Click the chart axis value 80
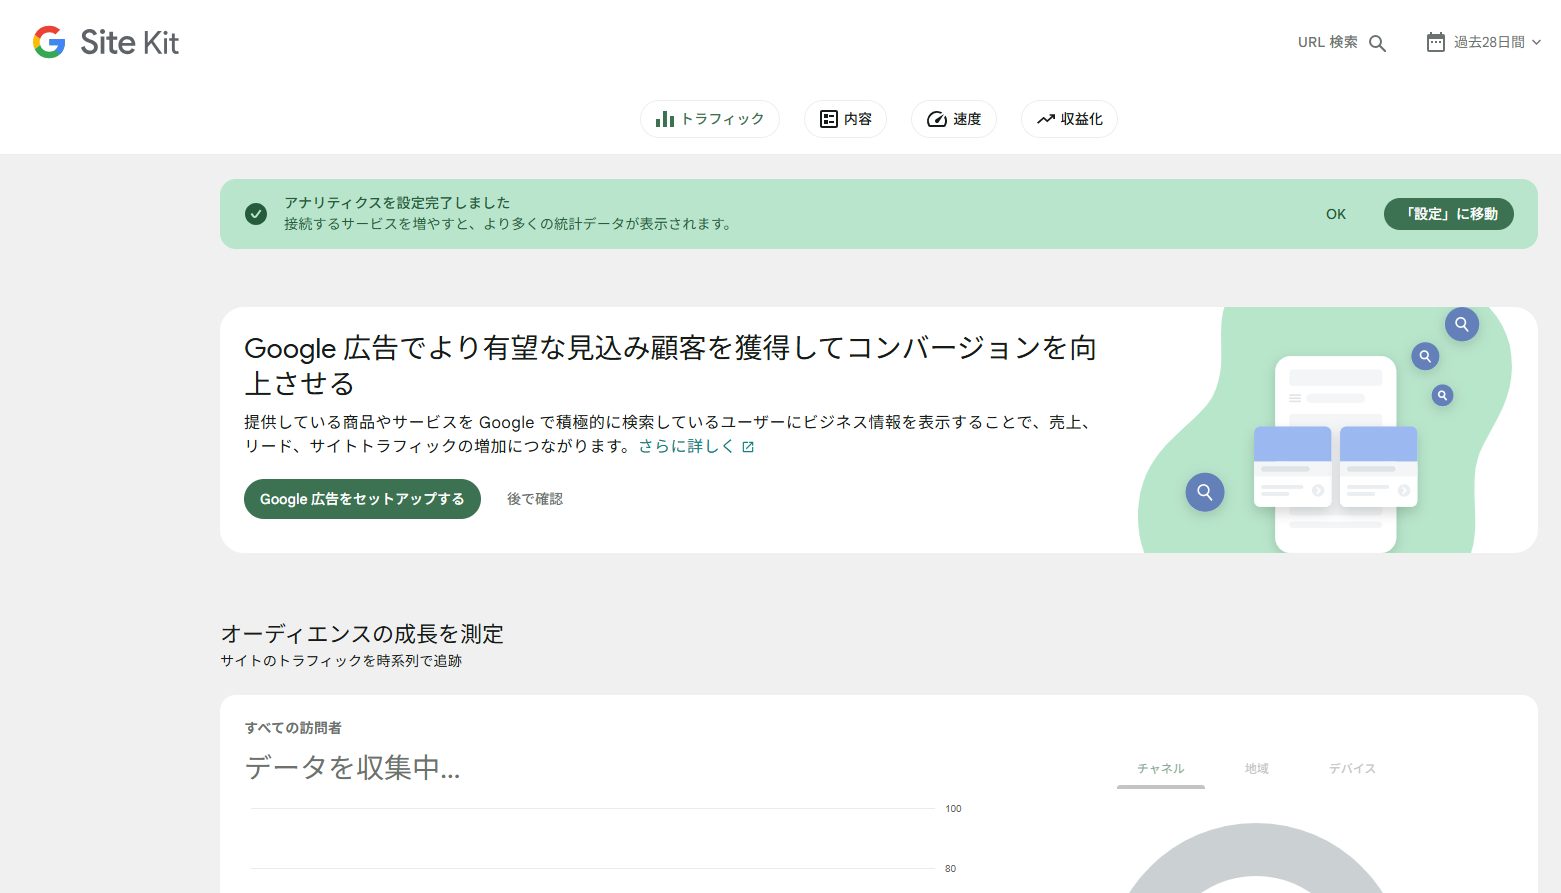1561x893 pixels. [950, 869]
